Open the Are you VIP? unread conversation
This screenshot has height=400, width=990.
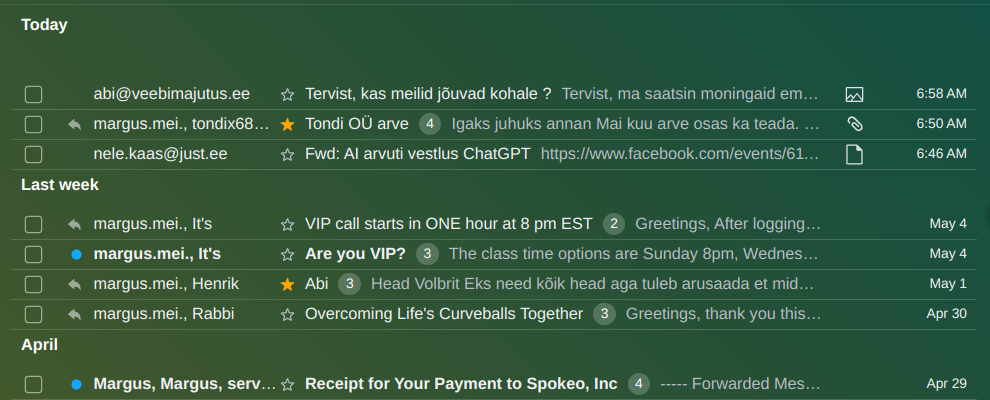[x=355, y=254]
